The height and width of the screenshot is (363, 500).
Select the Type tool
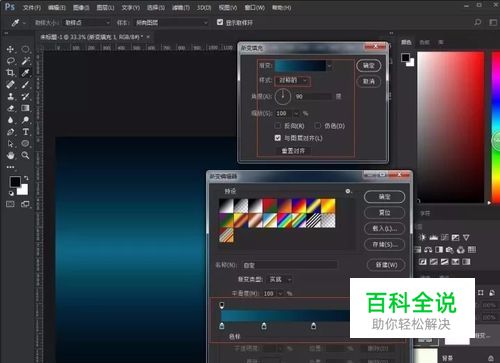coord(26,132)
